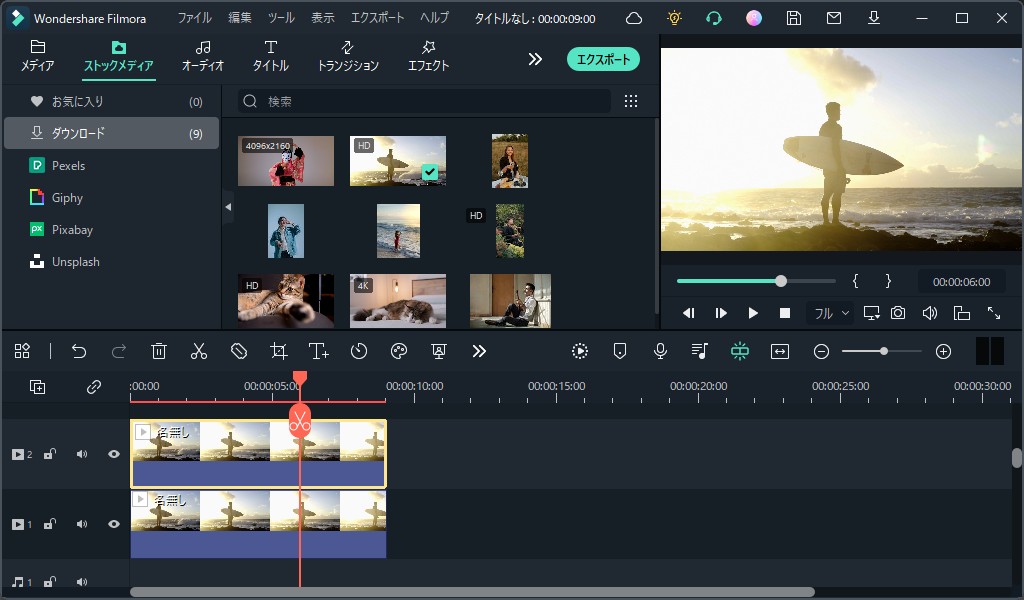Take a snapshot with camera icon

point(898,313)
